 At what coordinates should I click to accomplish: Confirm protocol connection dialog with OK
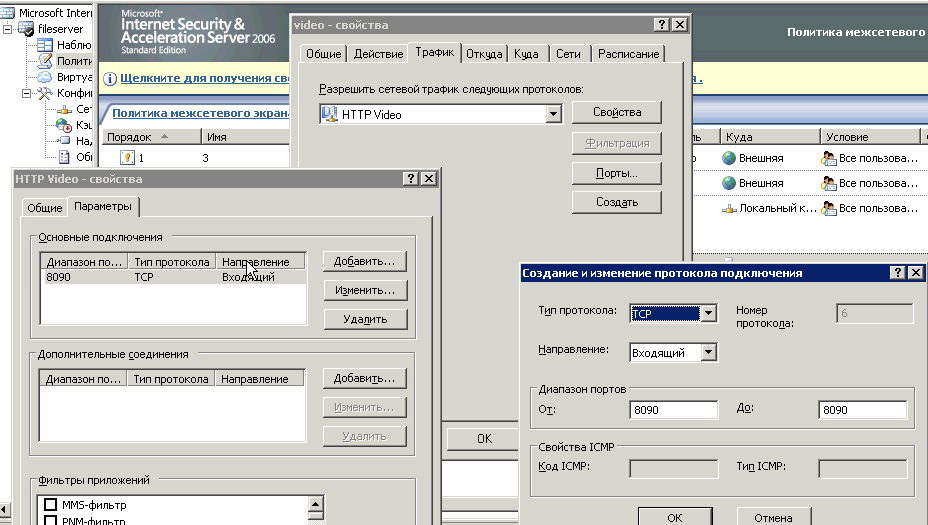[x=675, y=517]
